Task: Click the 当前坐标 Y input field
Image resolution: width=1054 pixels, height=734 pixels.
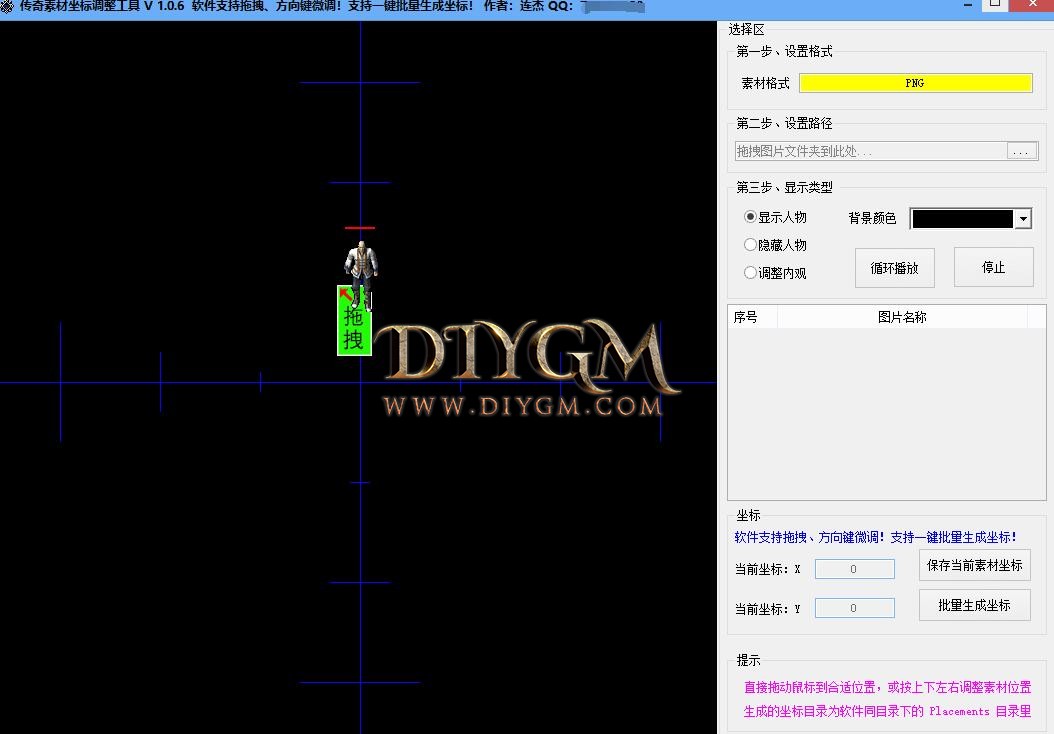Action: 854,608
